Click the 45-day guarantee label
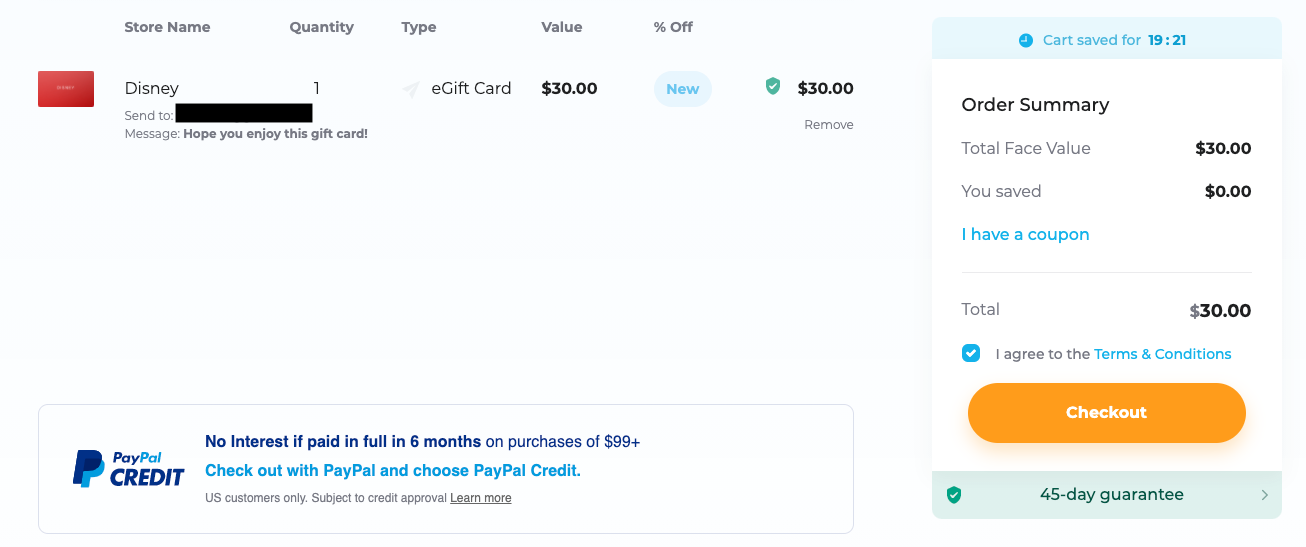Viewport: 1306px width, 547px height. pyautogui.click(x=1111, y=494)
